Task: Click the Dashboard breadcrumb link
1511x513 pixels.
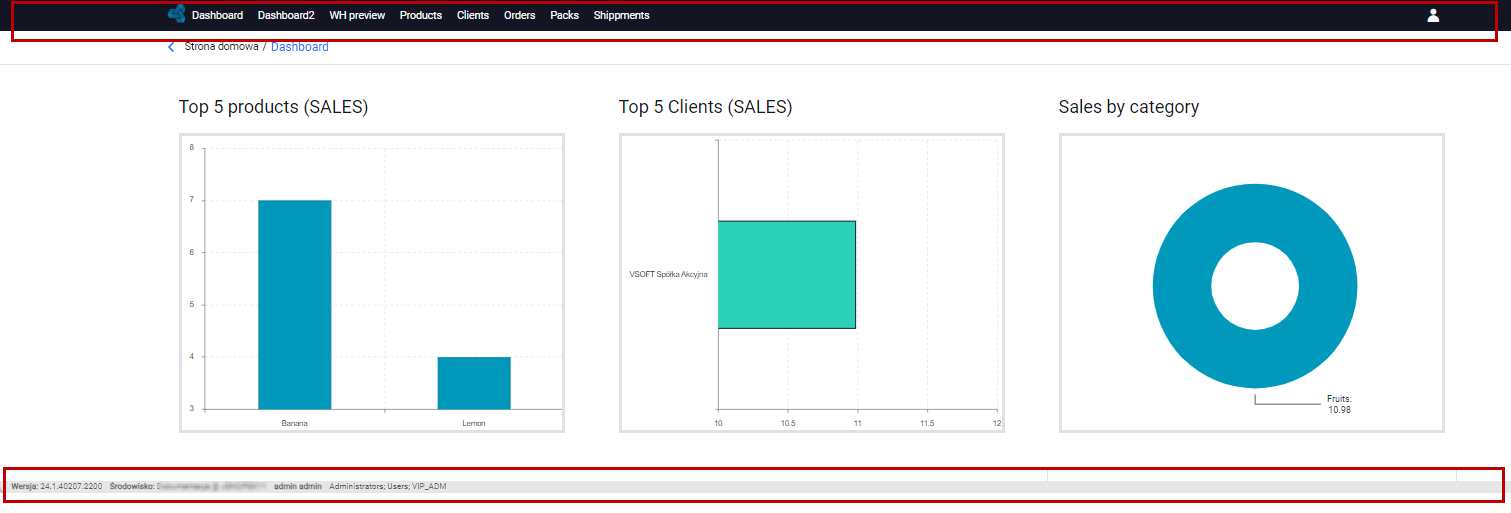Action: pos(300,47)
